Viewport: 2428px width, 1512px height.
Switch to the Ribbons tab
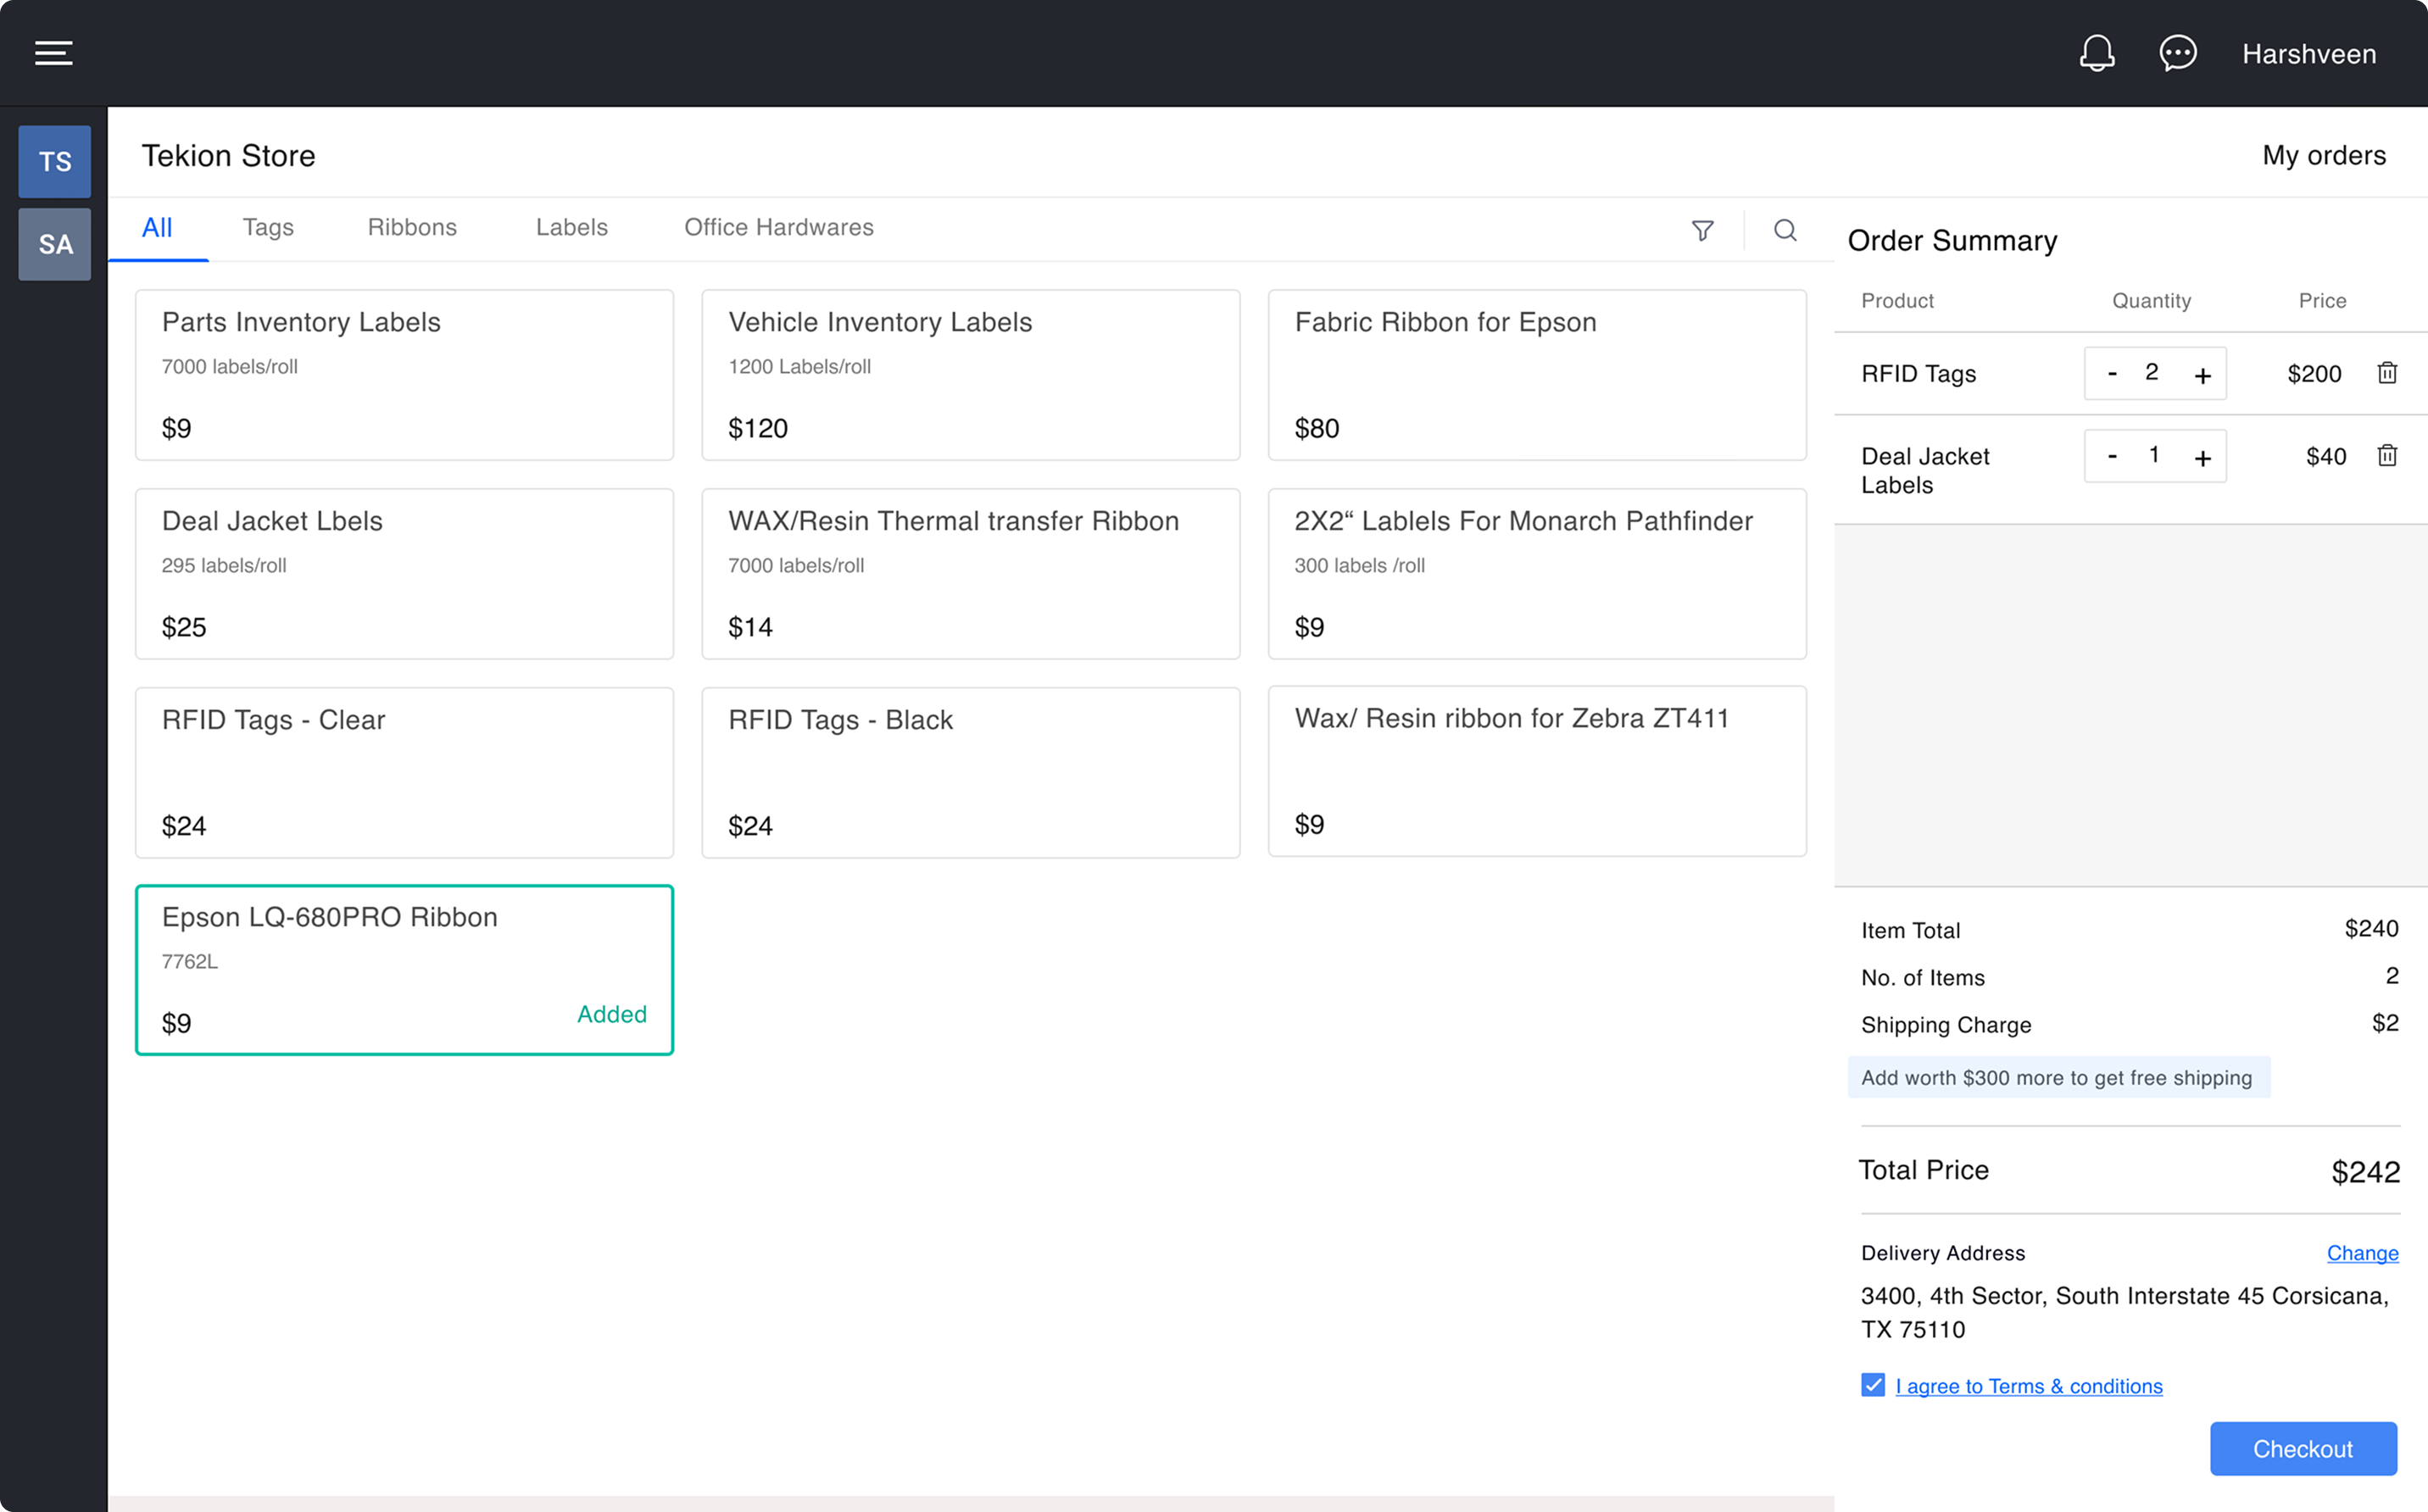(x=412, y=228)
